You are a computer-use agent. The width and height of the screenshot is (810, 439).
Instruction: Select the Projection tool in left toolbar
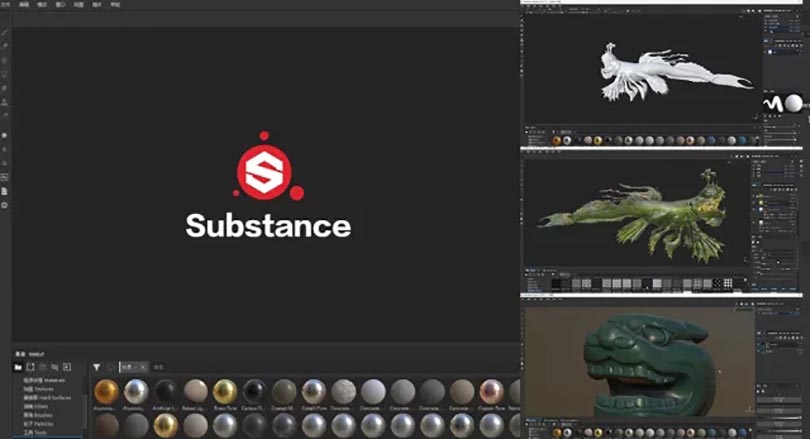tap(5, 60)
